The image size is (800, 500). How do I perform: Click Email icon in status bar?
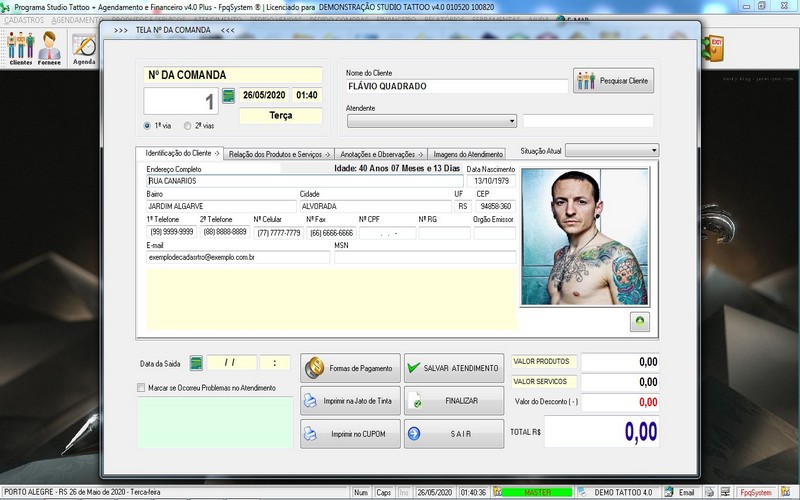pyautogui.click(x=669, y=492)
